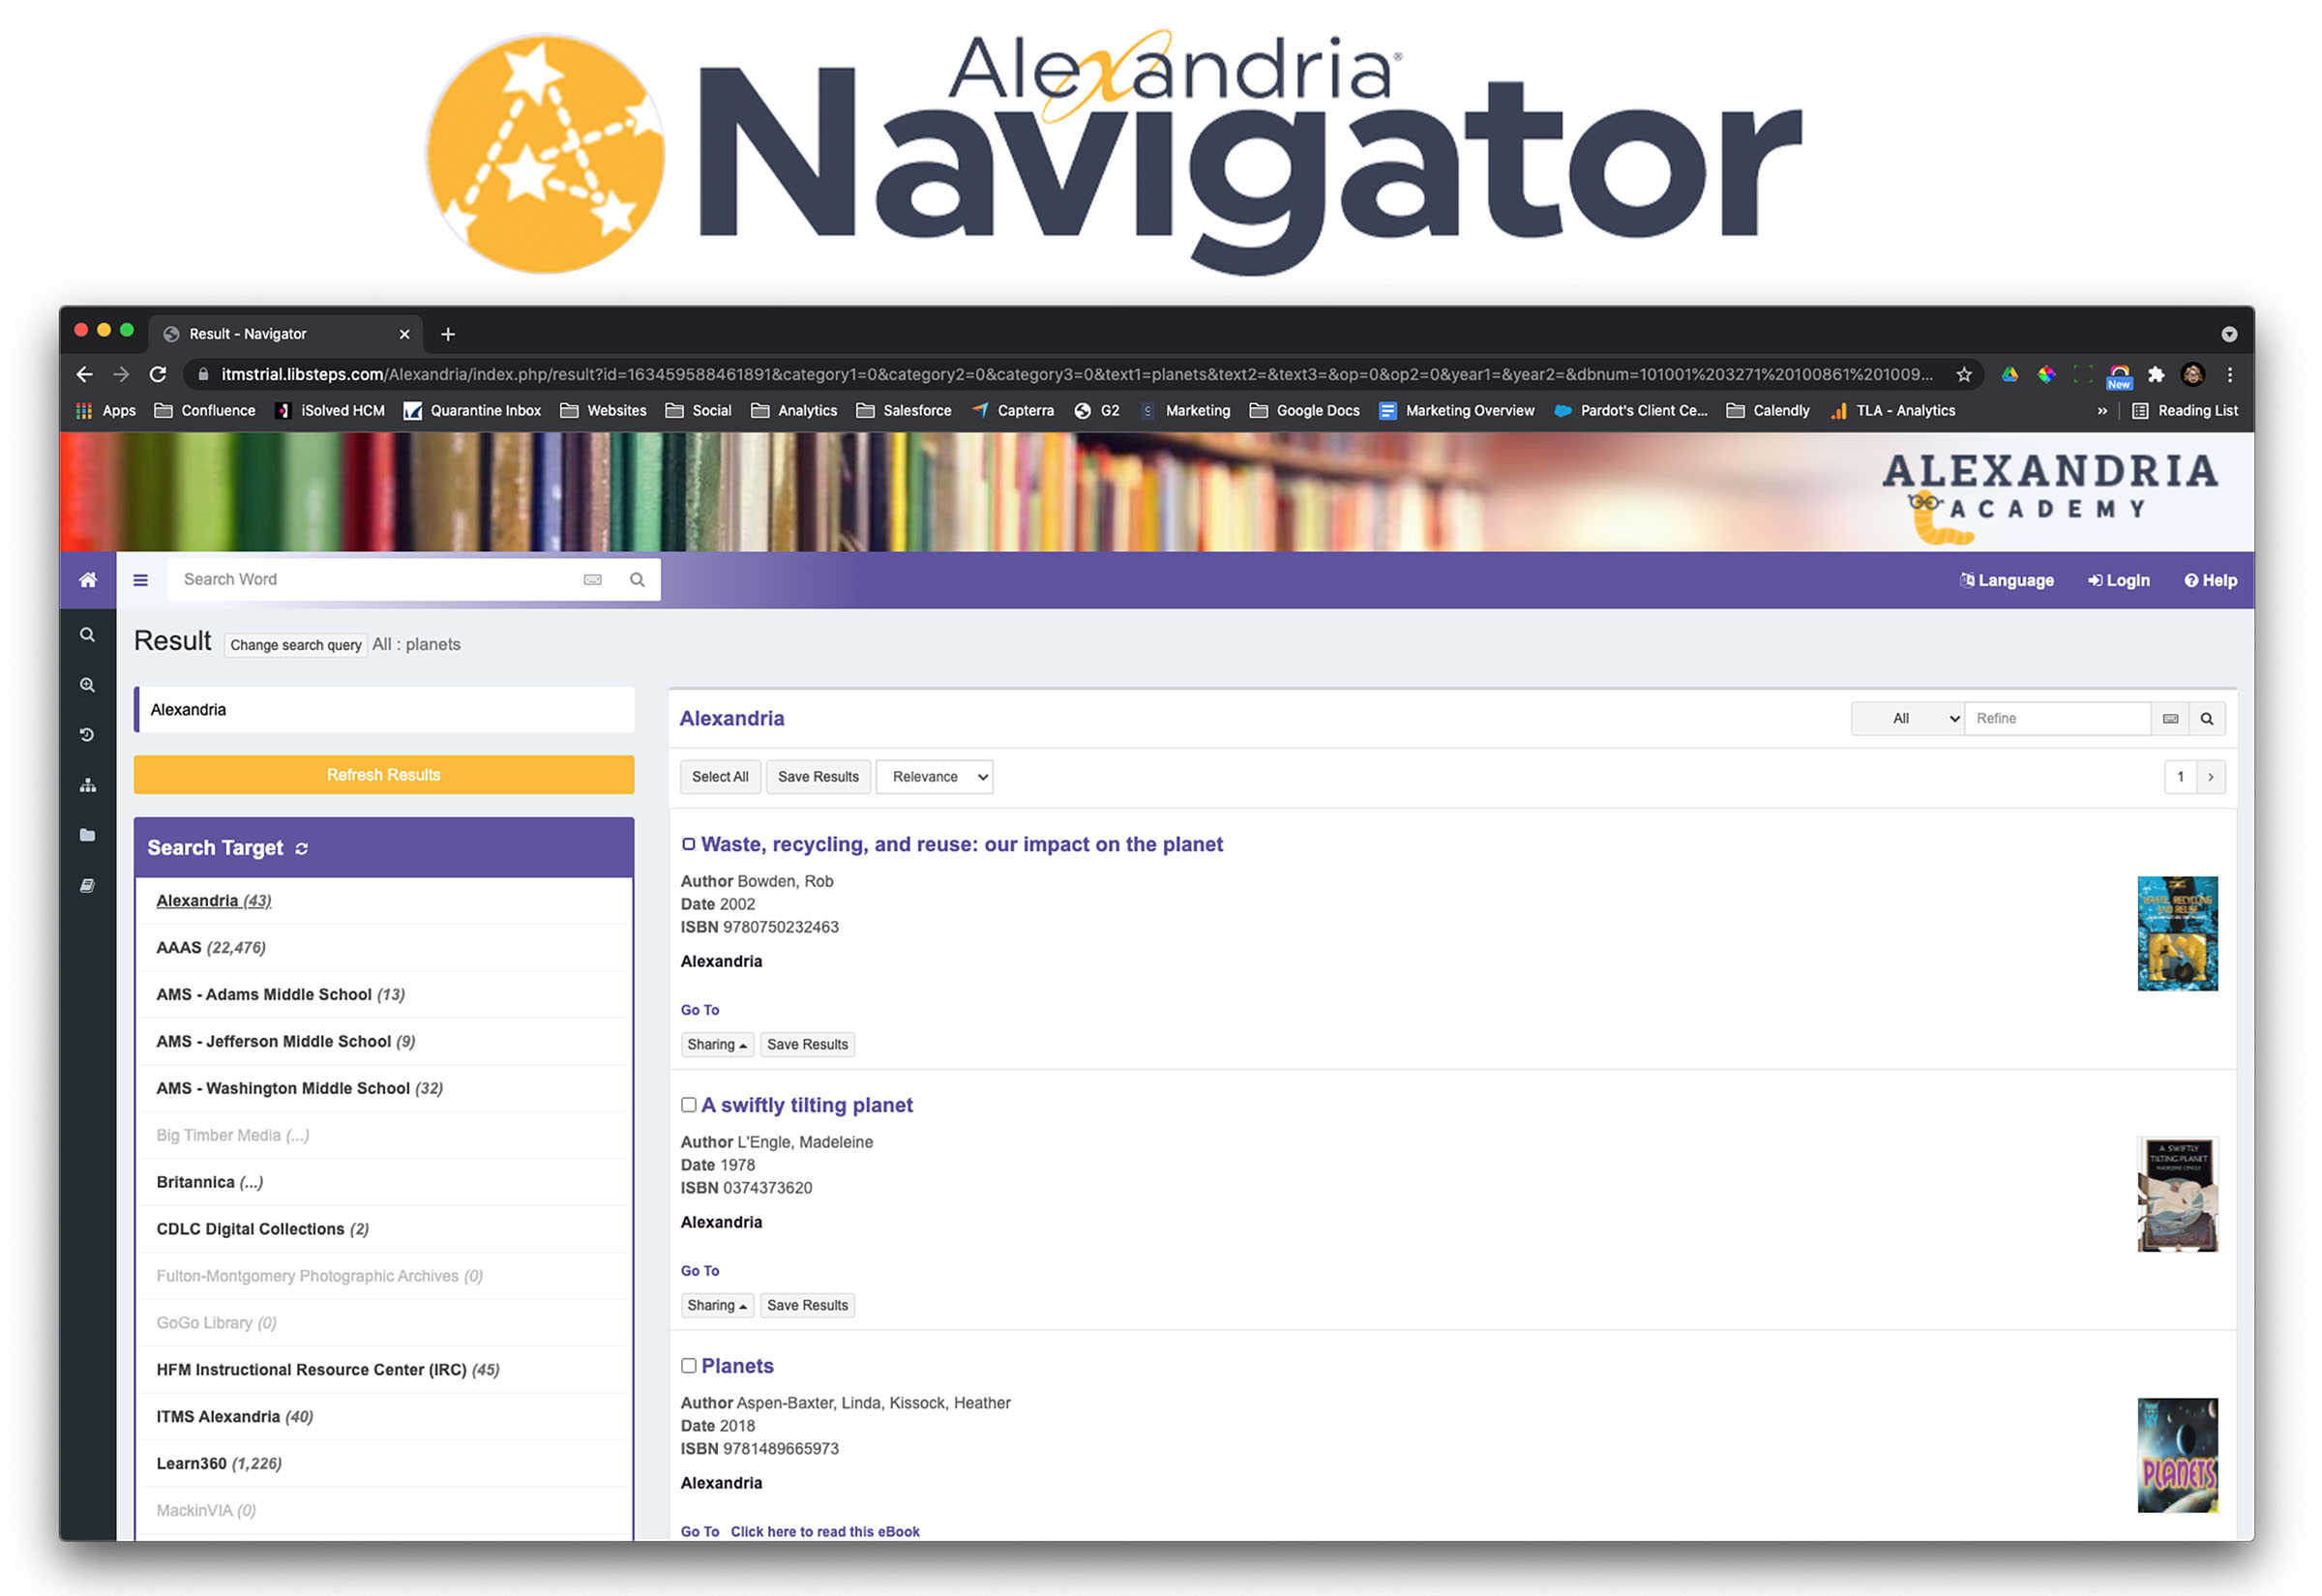Click the Search magnifier in search bar
The width and height of the screenshot is (2322, 1596).
click(639, 578)
